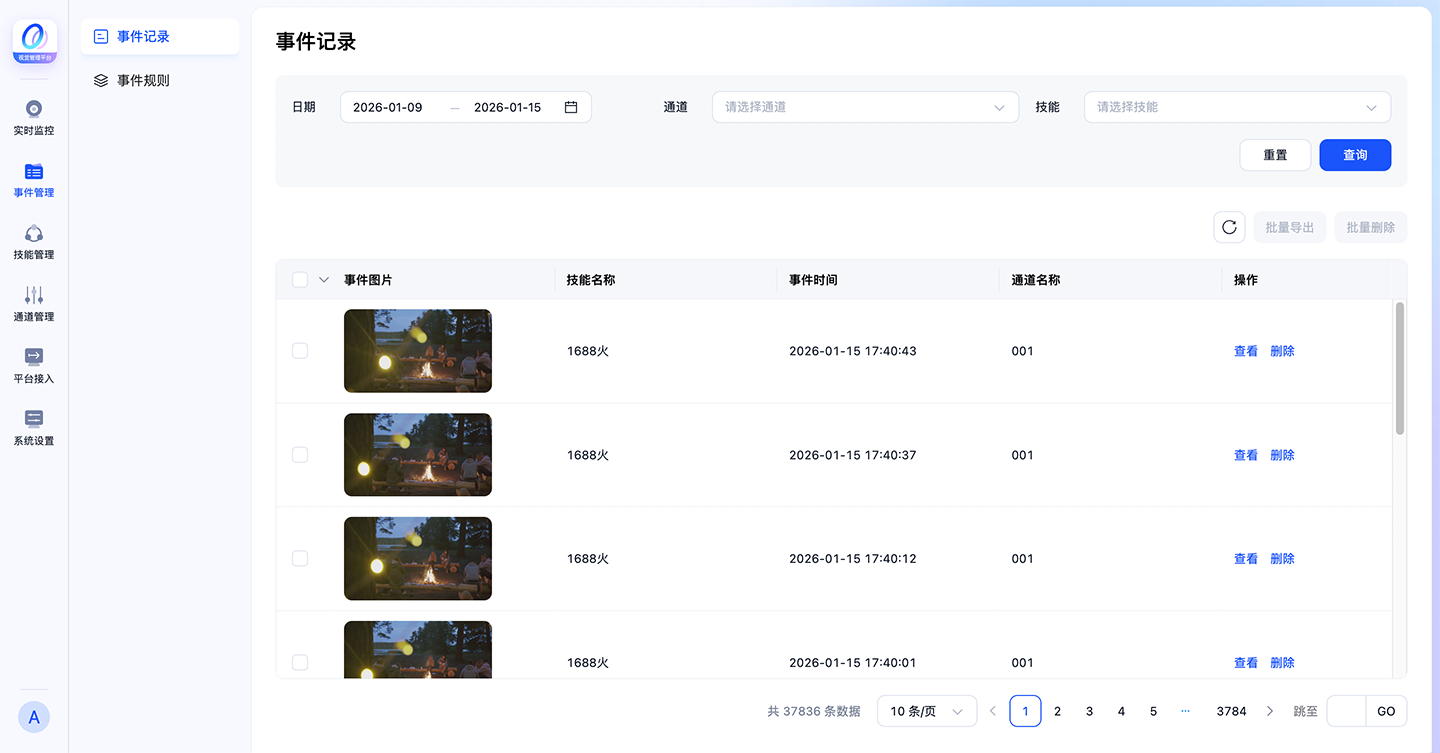
Task: Open thumbnail of event 17:40:12
Action: point(418,559)
